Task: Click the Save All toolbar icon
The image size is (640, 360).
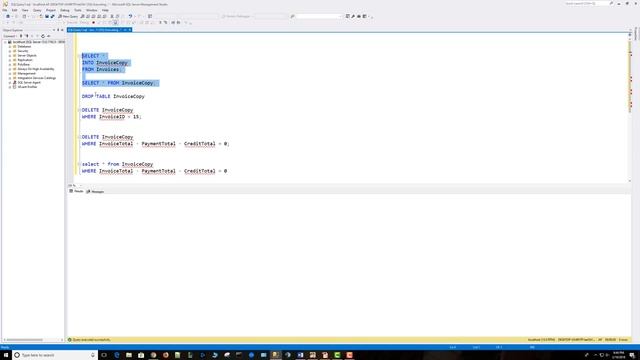Action: tap(52, 16)
